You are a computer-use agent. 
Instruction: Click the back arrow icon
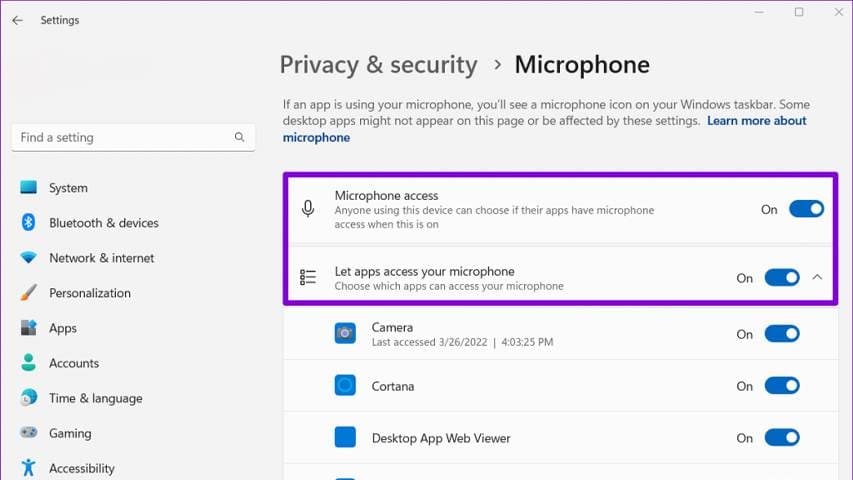[17, 21]
